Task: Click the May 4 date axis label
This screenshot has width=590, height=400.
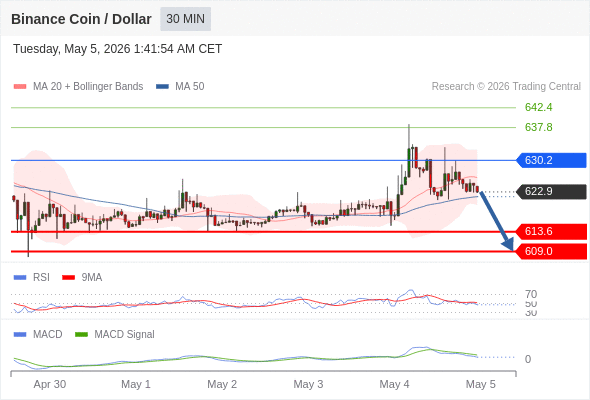Action: [394, 385]
